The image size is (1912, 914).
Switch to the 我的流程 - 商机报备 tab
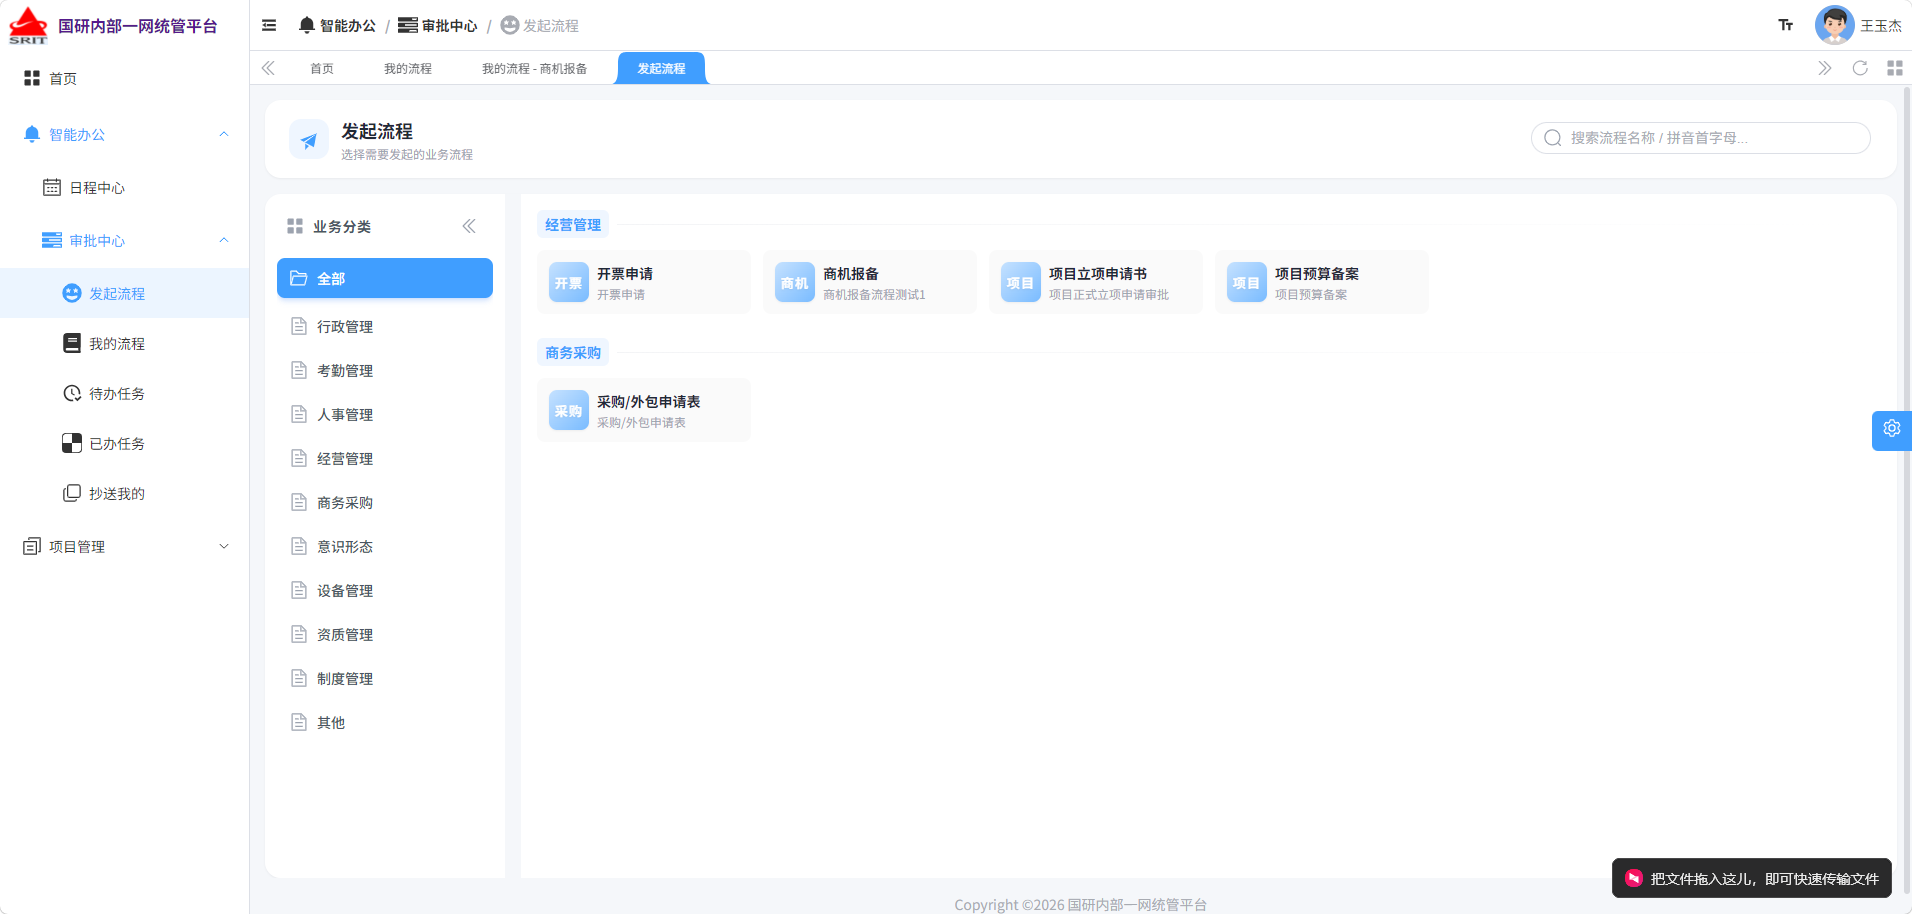[x=534, y=69]
